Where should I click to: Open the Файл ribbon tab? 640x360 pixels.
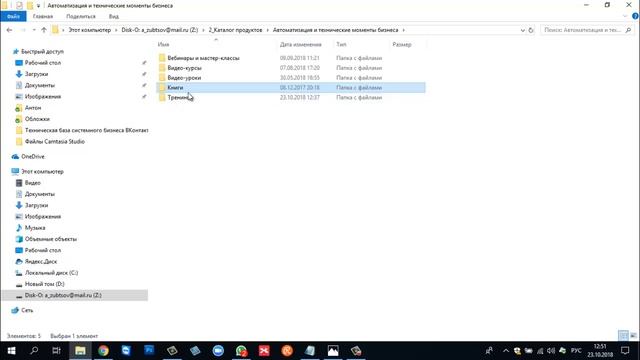[x=13, y=16]
